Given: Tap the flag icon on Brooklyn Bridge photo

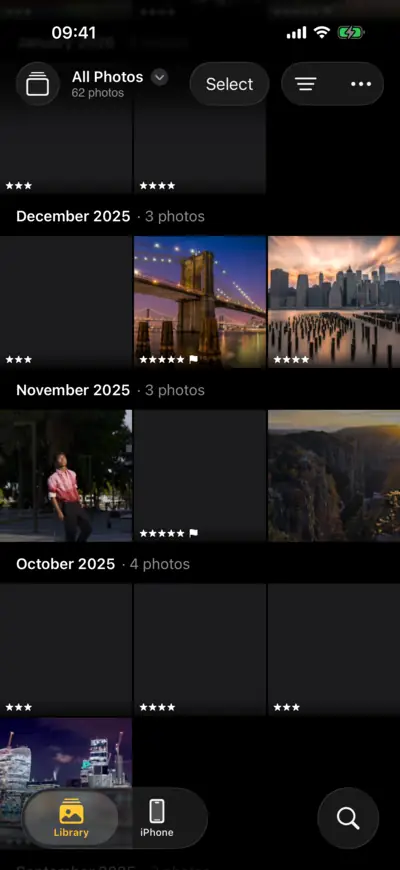Looking at the screenshot, I should pyautogui.click(x=193, y=360).
